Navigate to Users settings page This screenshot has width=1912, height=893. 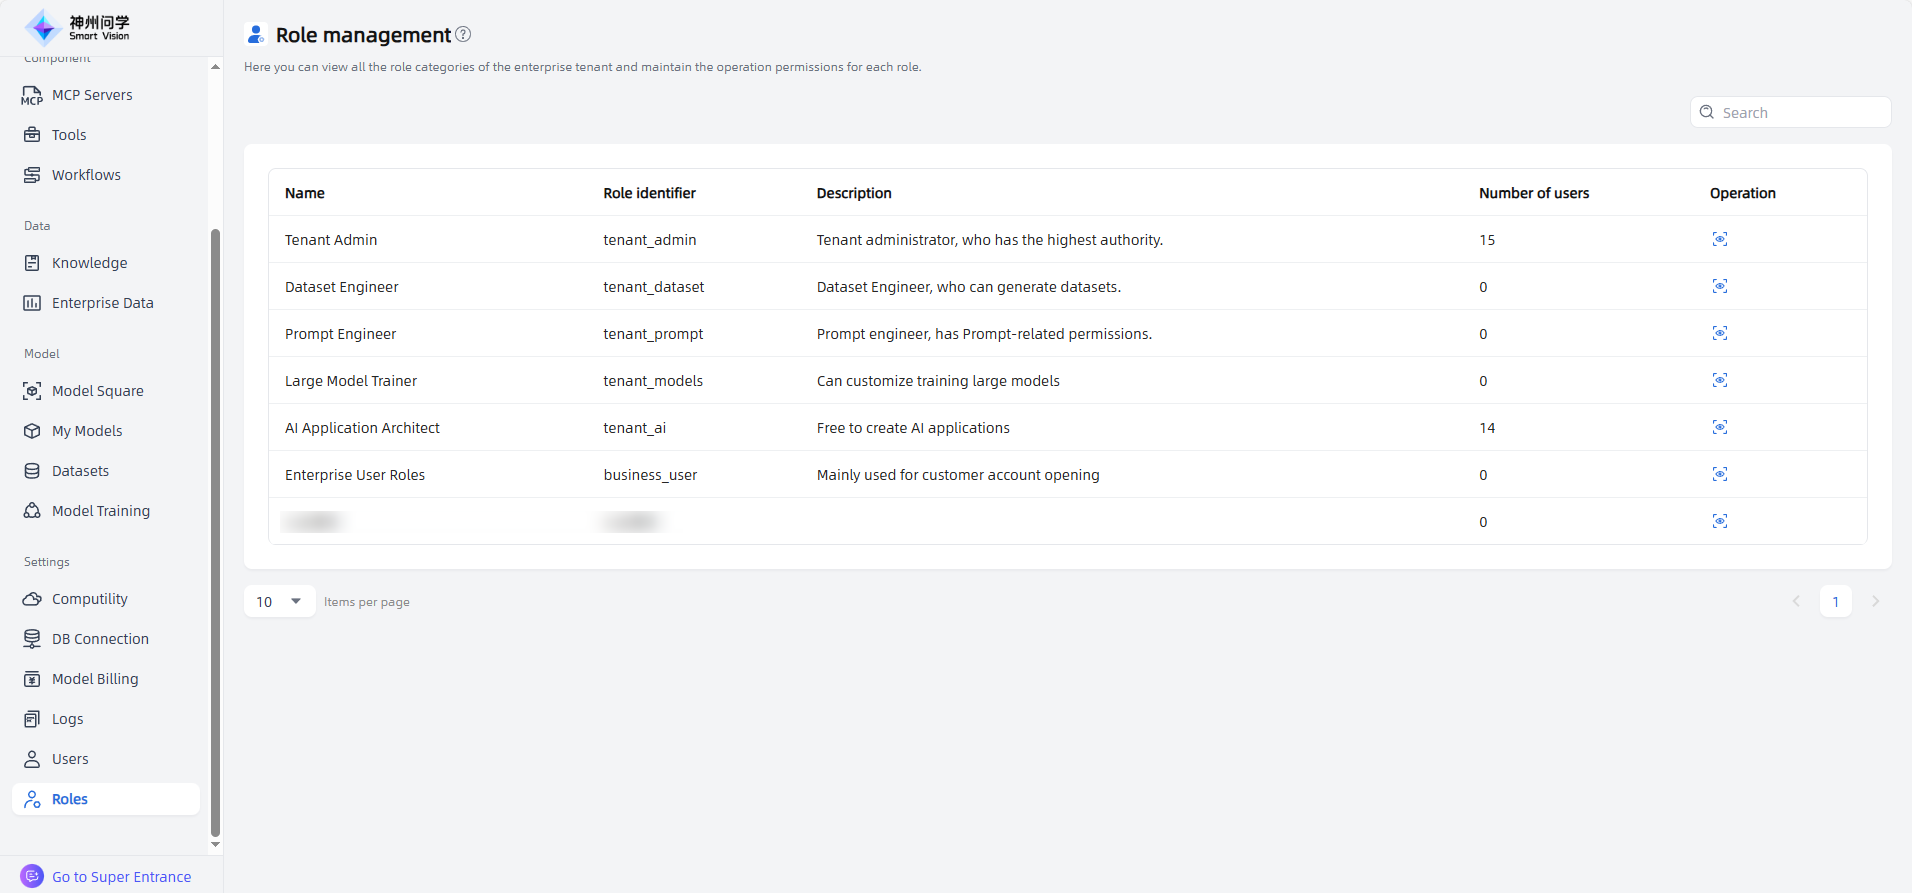(x=70, y=759)
